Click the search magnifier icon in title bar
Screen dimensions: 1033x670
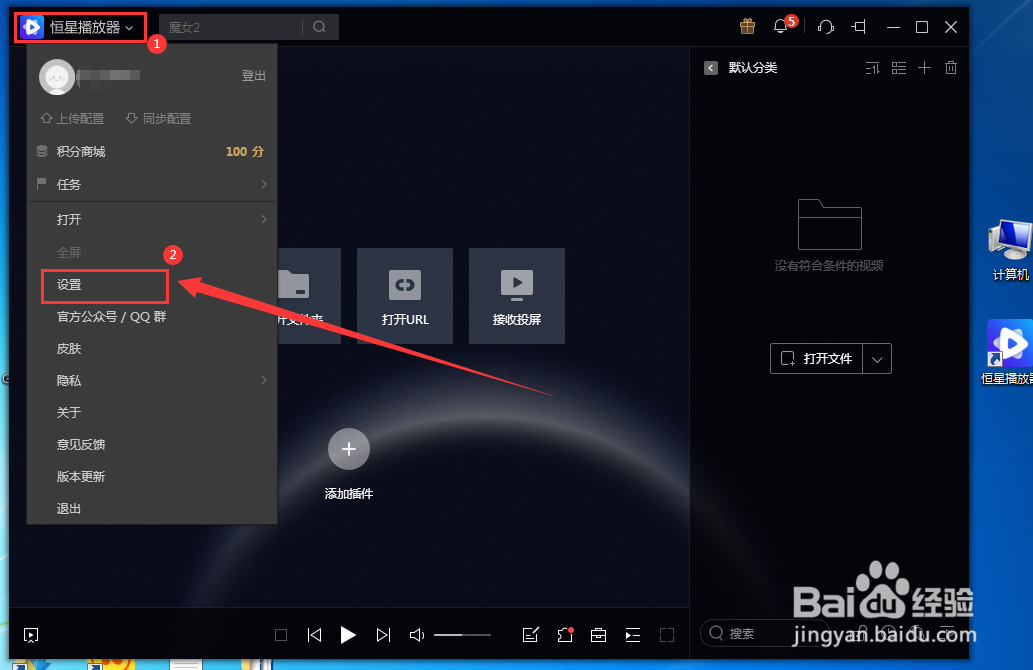[x=320, y=27]
